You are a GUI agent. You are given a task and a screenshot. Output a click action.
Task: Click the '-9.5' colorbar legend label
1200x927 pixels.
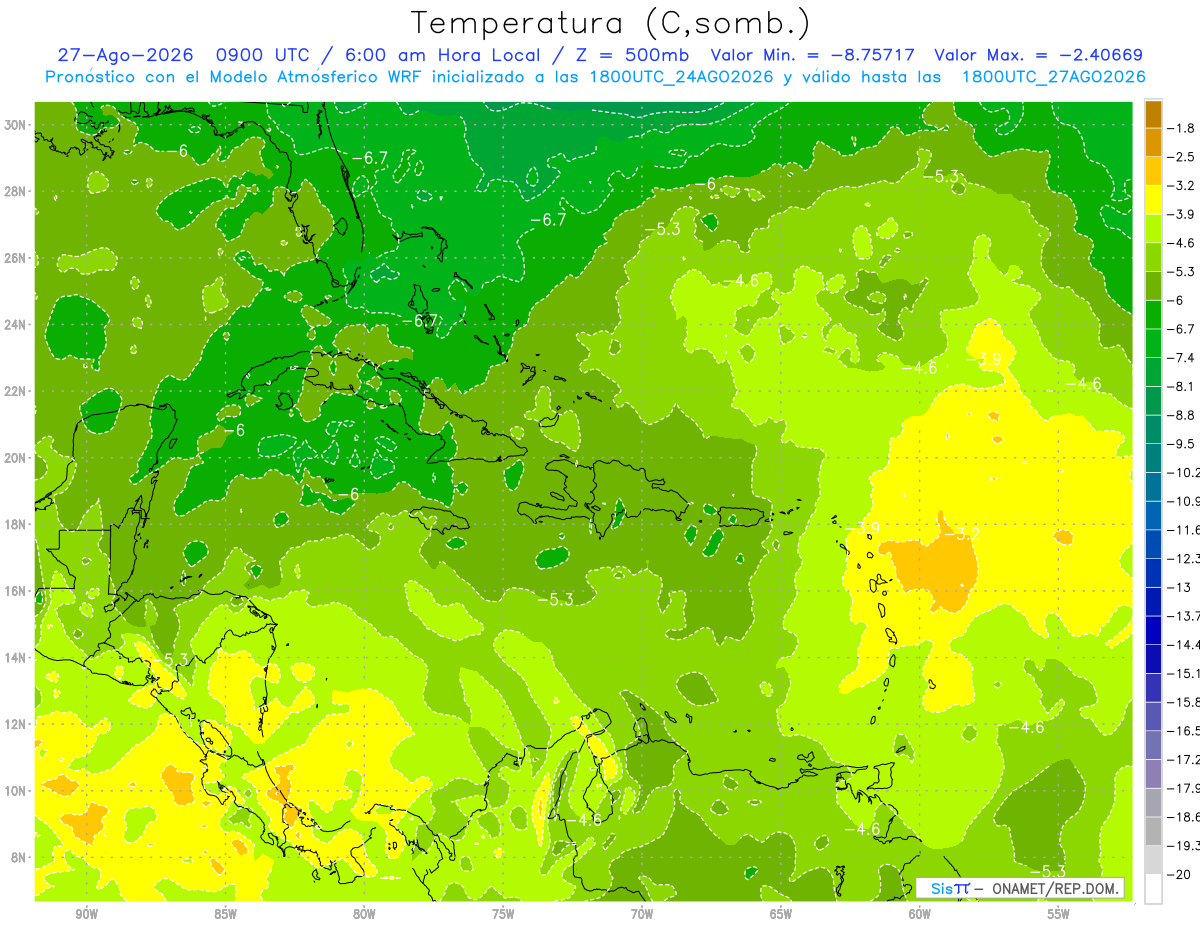point(1181,443)
